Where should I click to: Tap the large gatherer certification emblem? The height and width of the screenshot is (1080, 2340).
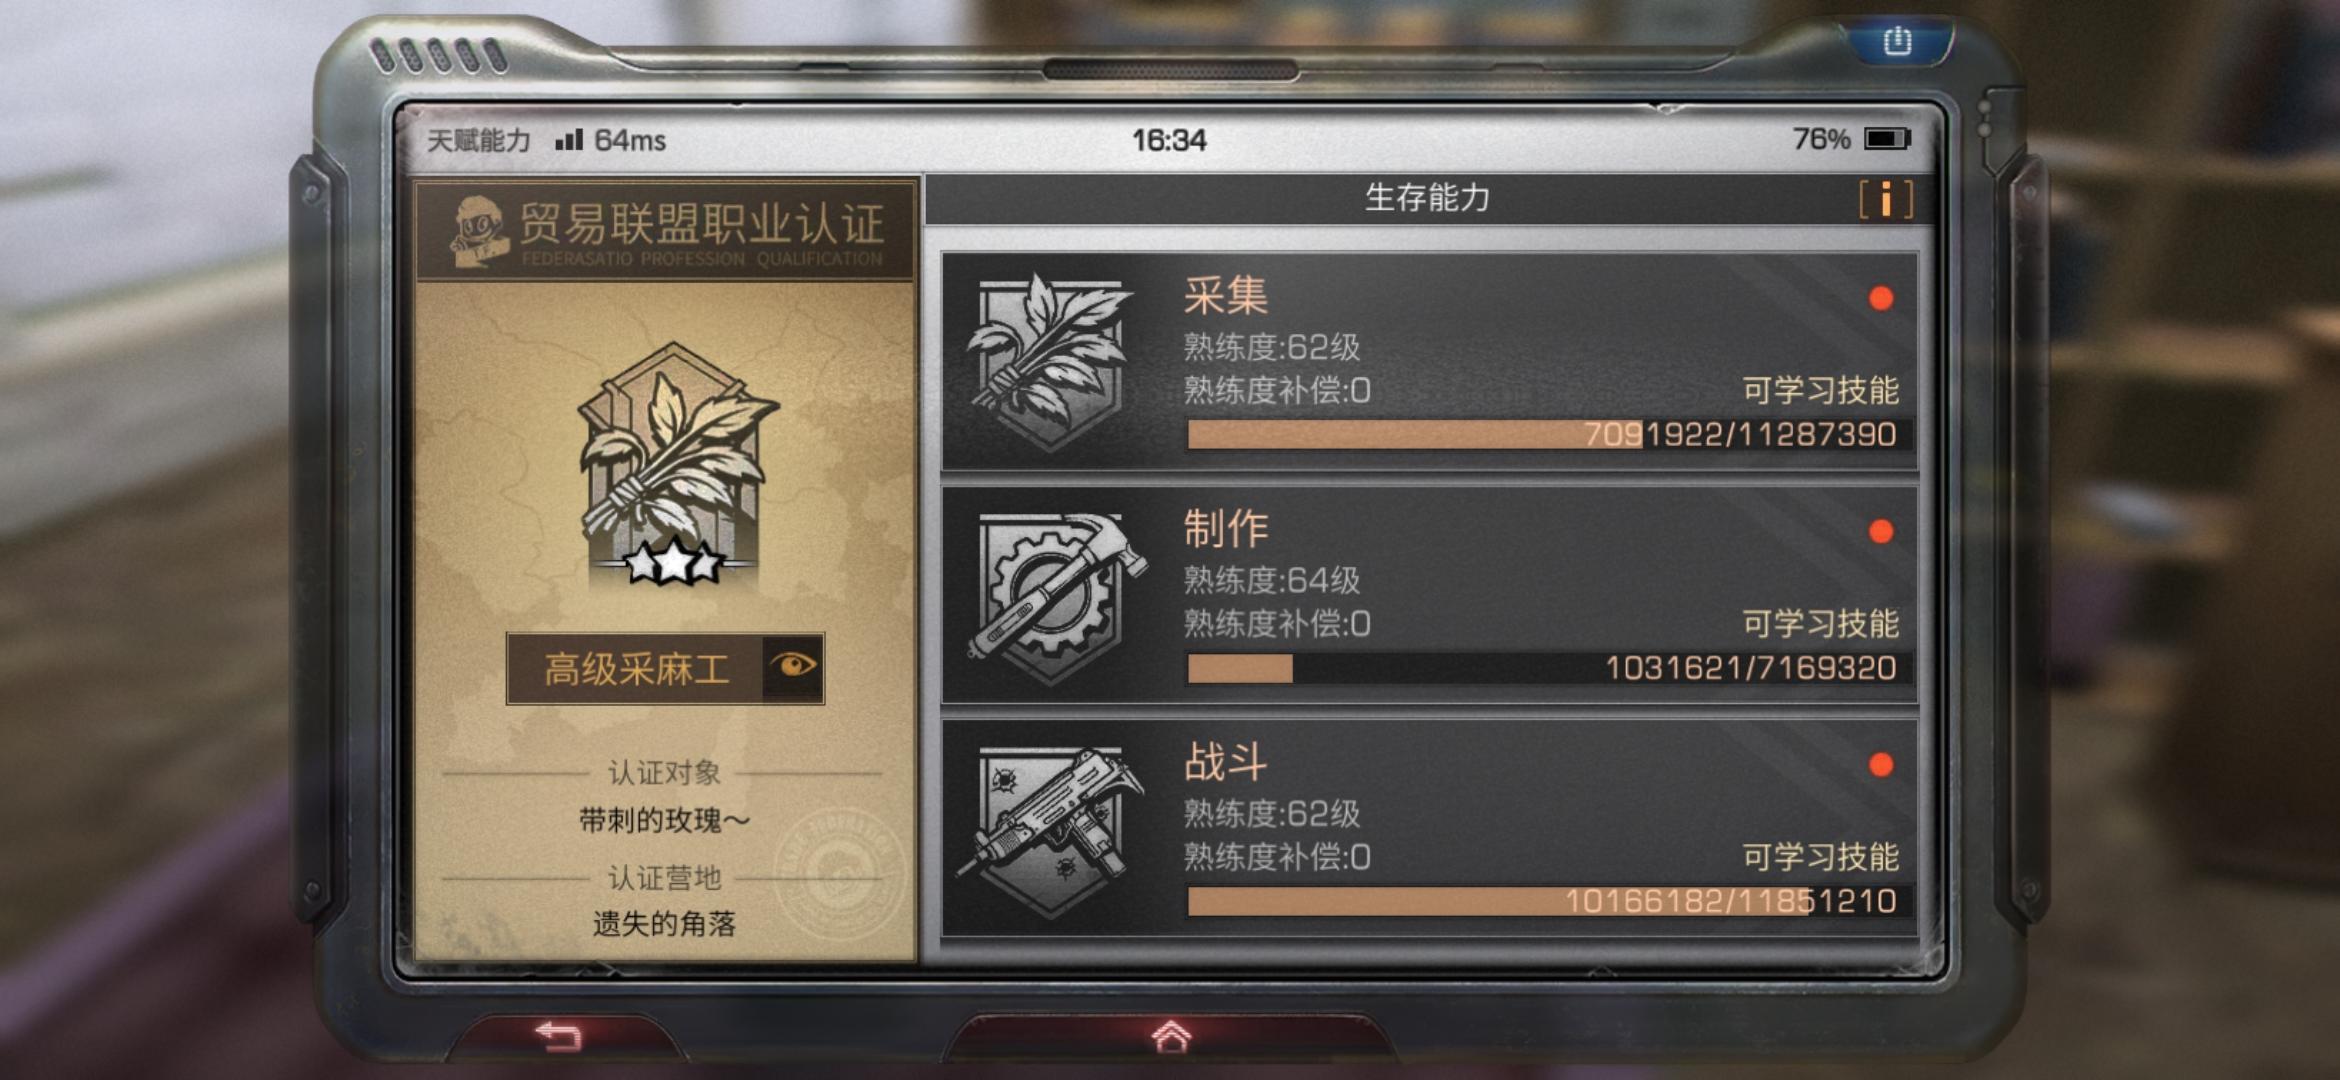[675, 467]
